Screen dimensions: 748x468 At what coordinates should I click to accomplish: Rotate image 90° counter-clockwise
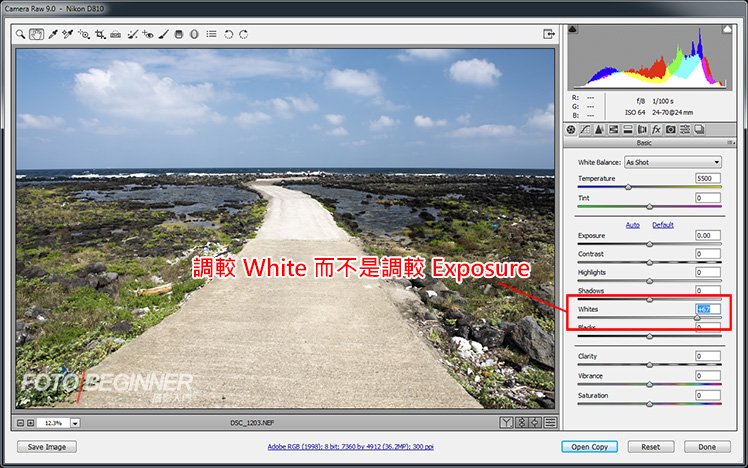229,34
